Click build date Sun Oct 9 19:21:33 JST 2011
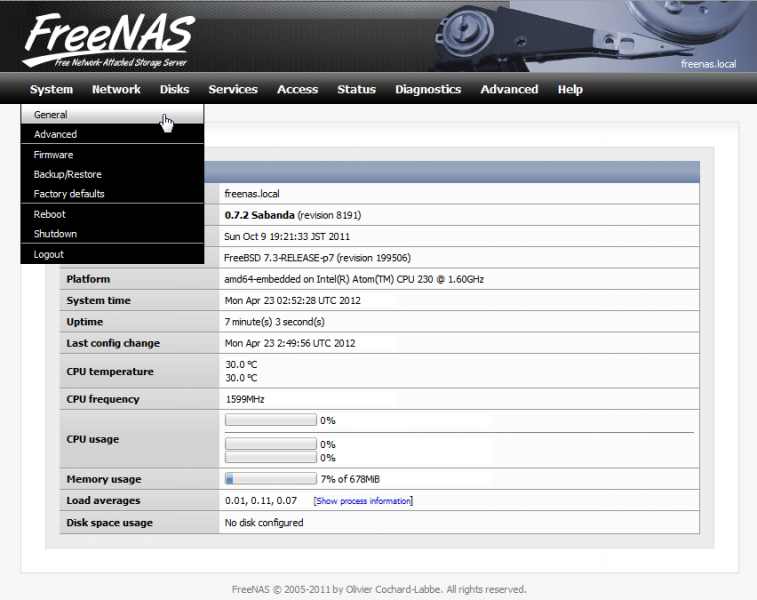 click(x=287, y=237)
